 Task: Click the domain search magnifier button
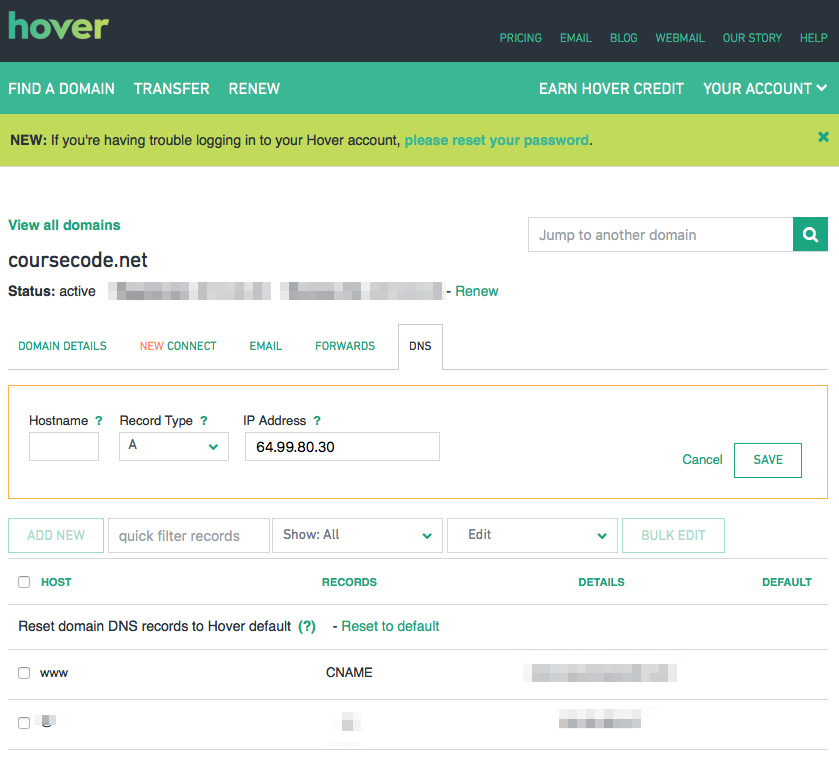click(810, 234)
